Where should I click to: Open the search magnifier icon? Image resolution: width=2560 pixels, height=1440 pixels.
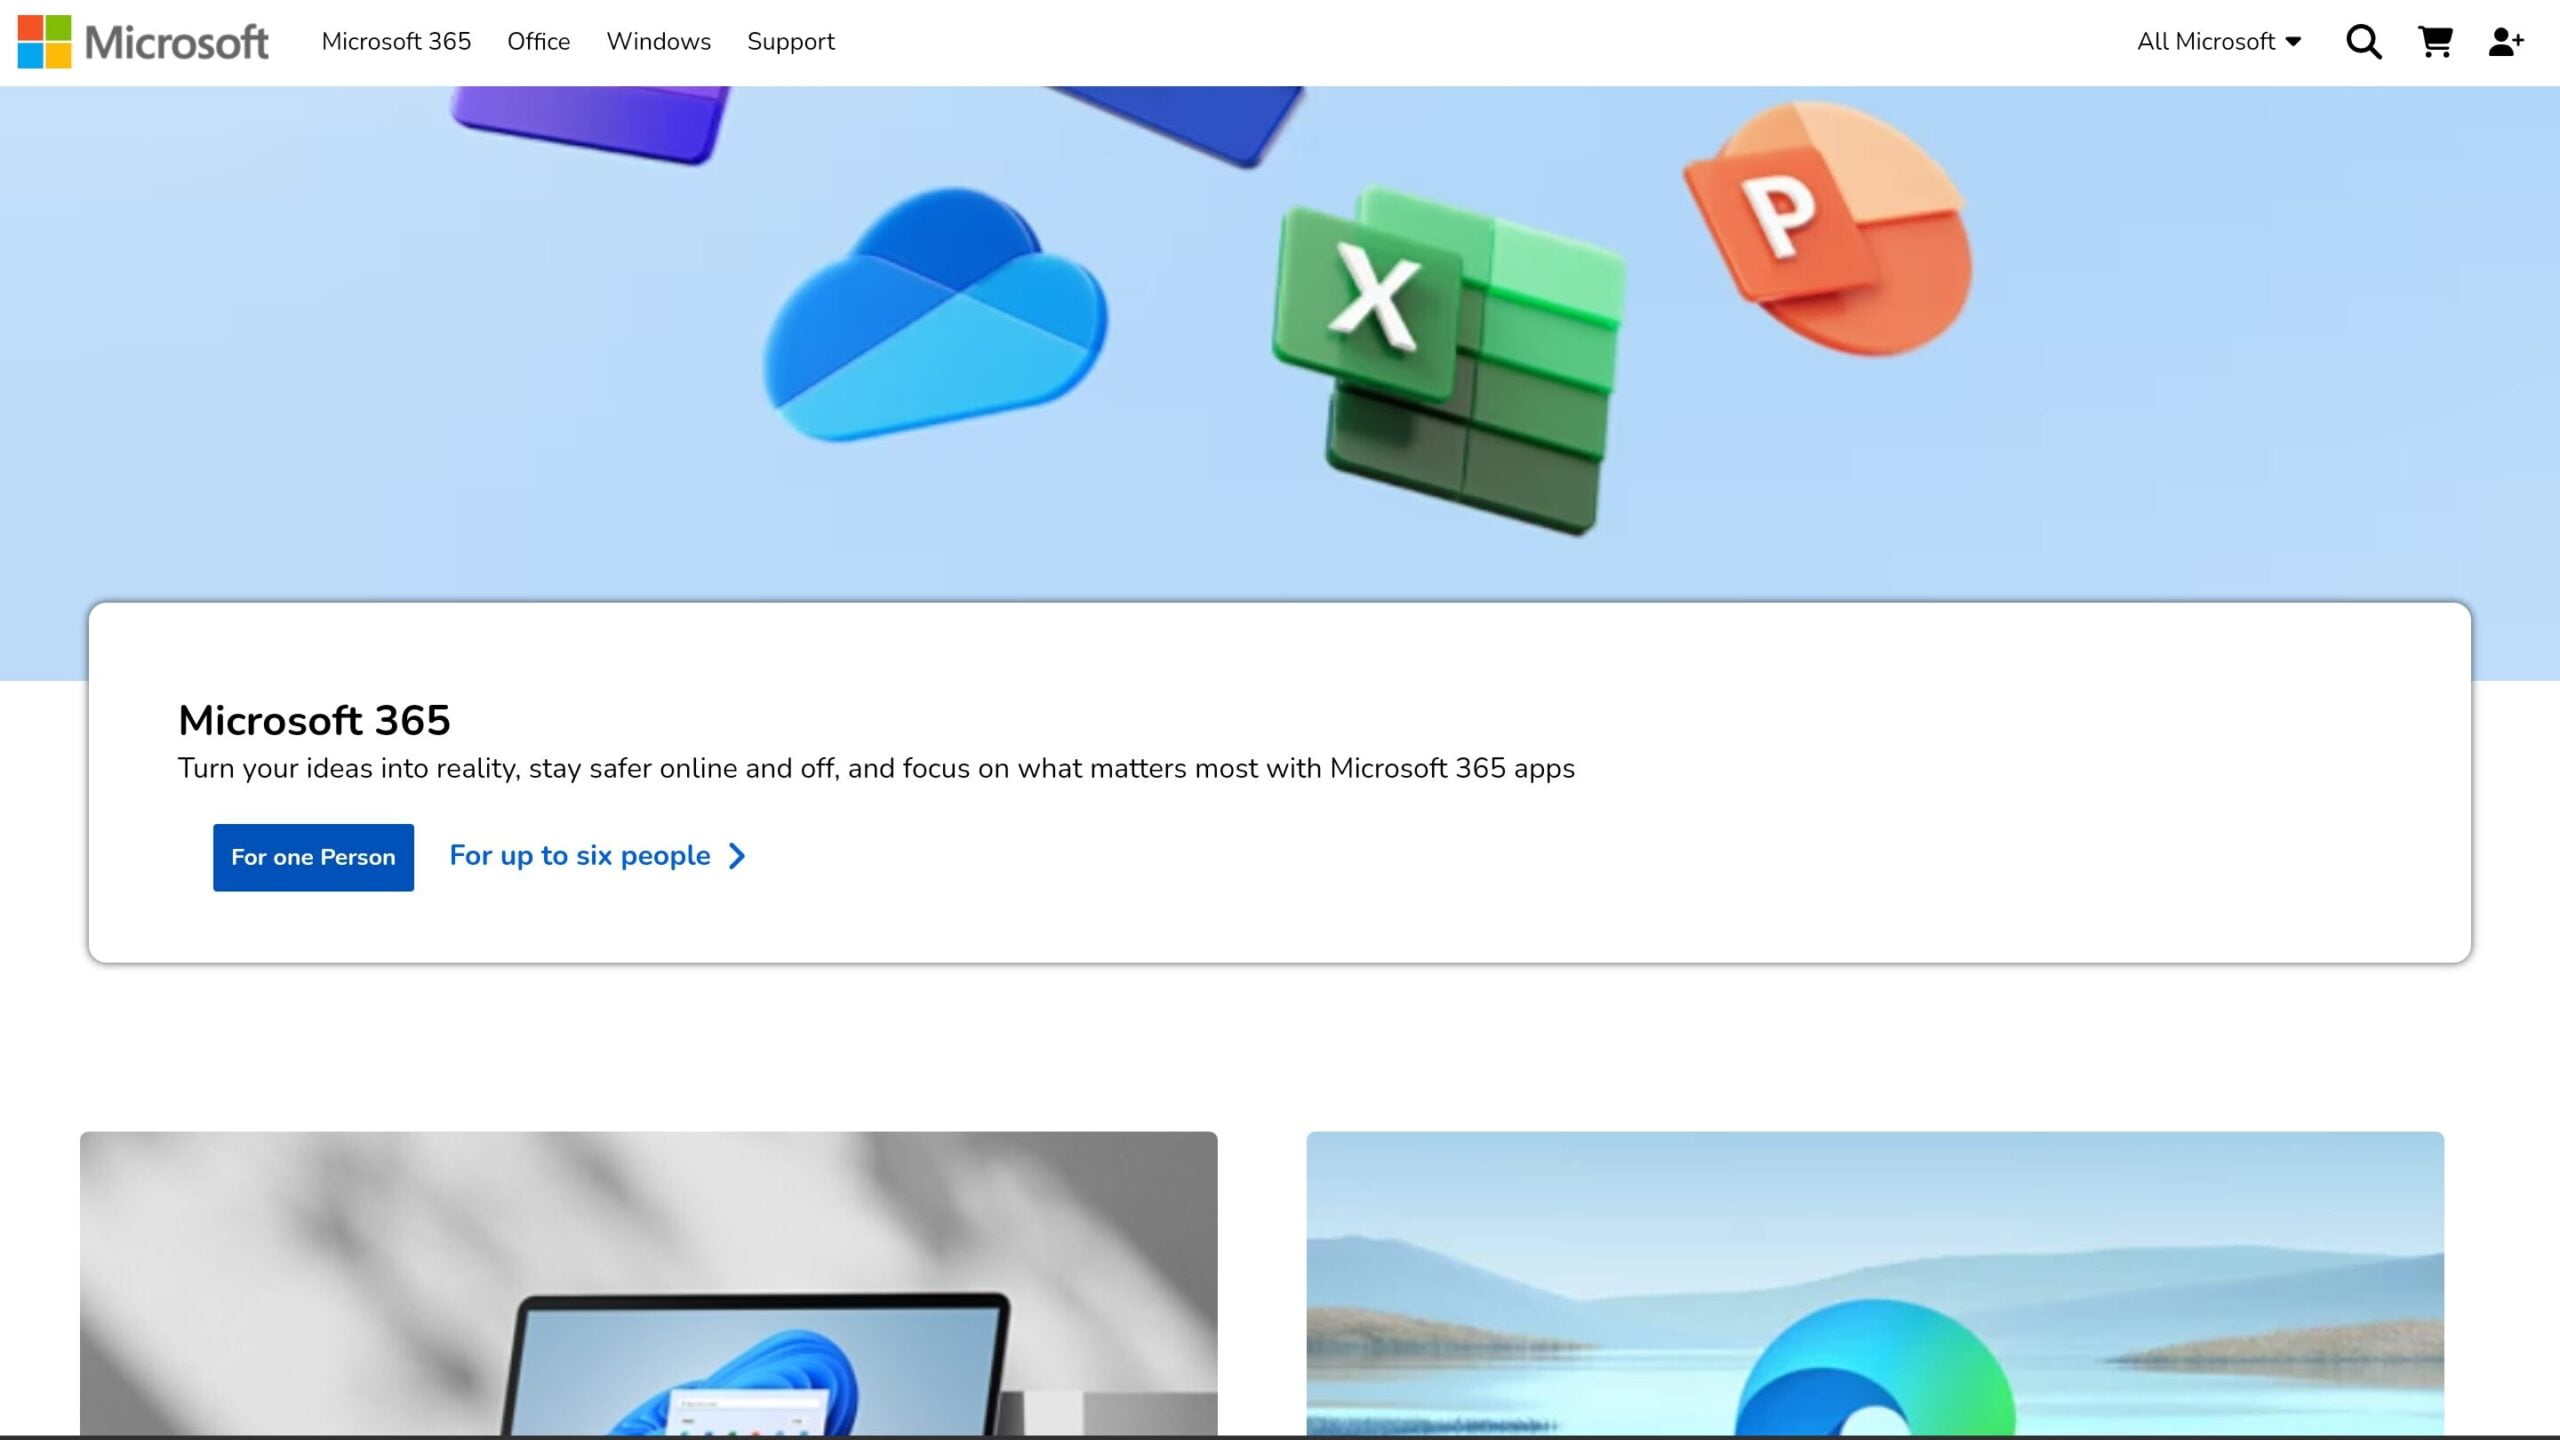[x=2363, y=42]
